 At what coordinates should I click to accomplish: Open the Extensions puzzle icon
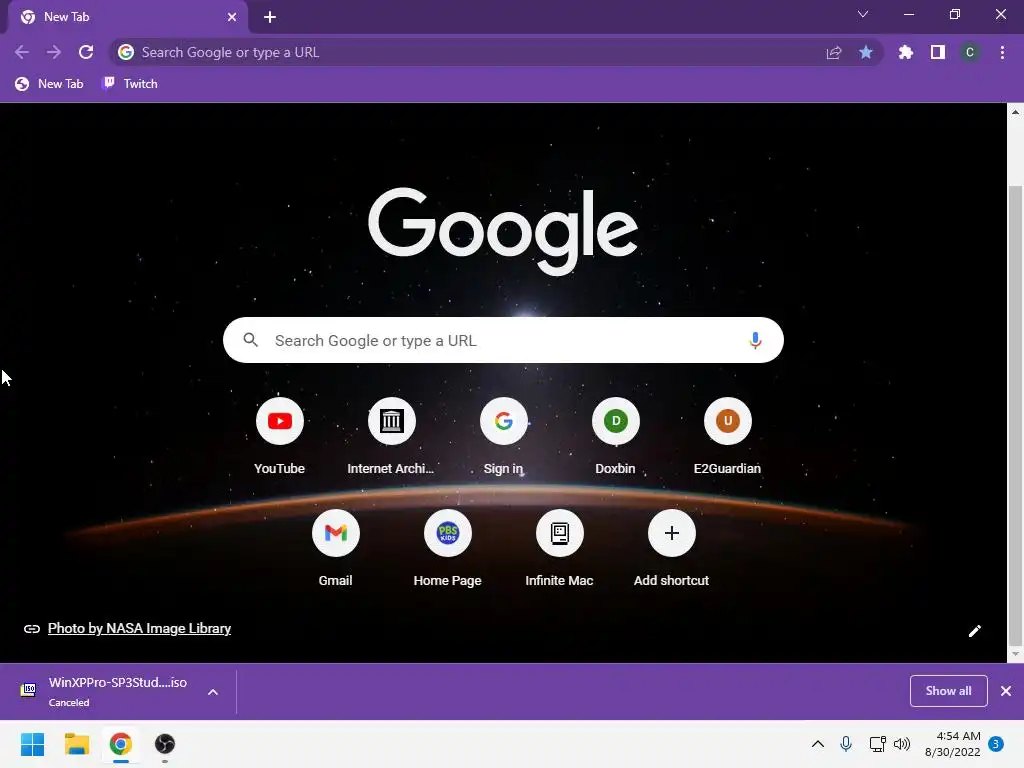(x=906, y=52)
